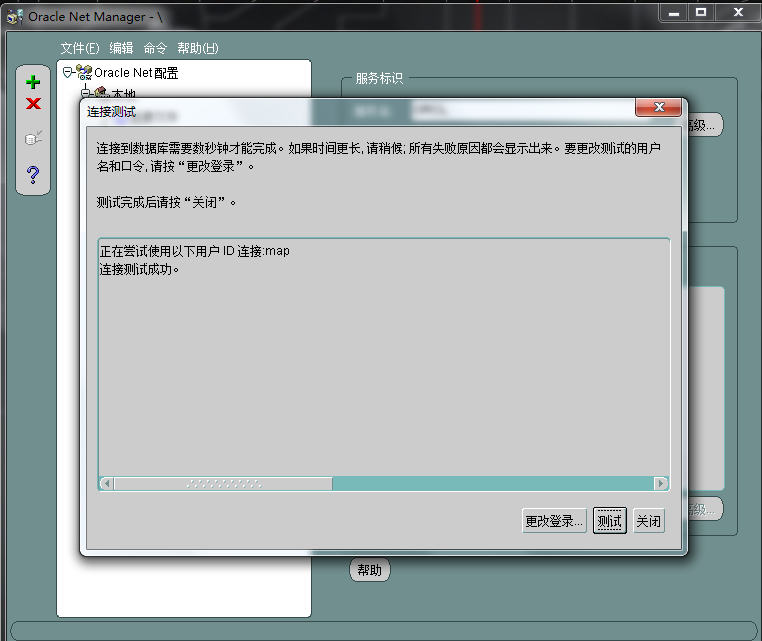Click the red X delete icon

[33, 104]
